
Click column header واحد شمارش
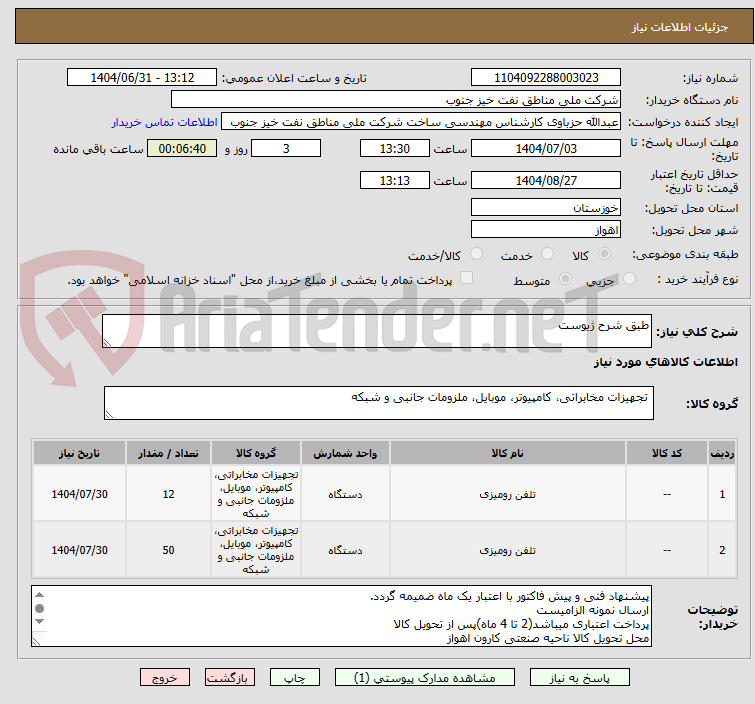click(x=345, y=453)
